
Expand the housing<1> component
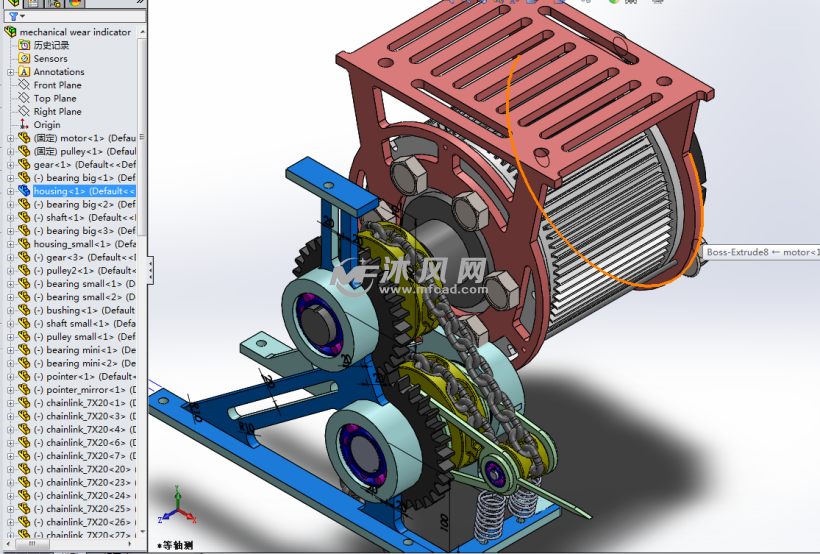pyautogui.click(x=10, y=191)
